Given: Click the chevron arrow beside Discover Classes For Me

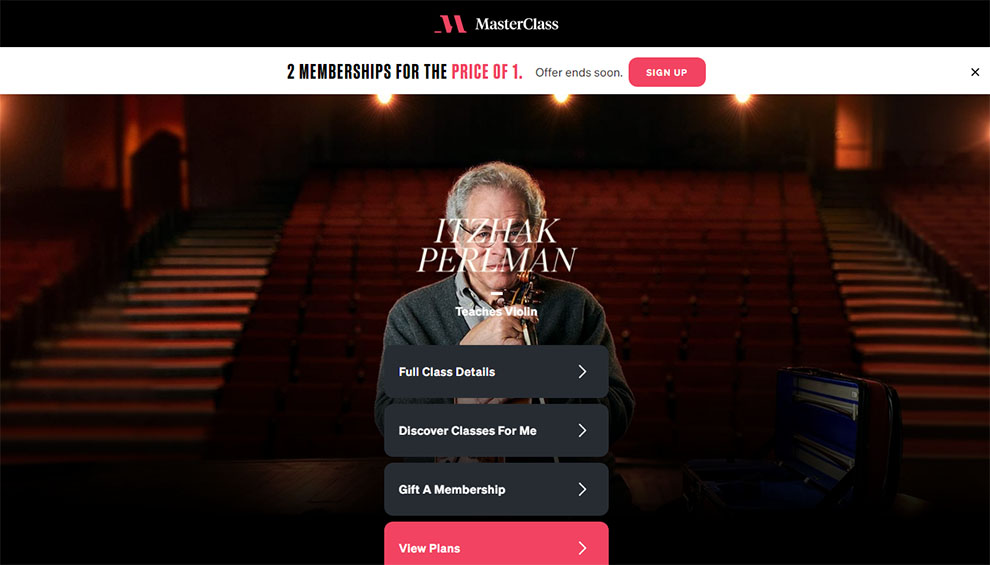Looking at the screenshot, I should (x=582, y=431).
